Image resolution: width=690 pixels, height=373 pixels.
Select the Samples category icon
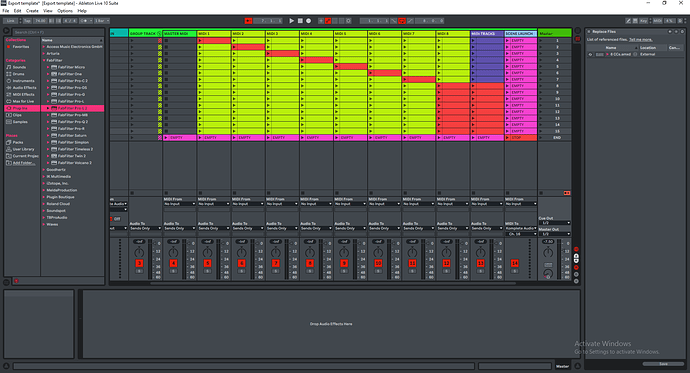[x=8, y=122]
